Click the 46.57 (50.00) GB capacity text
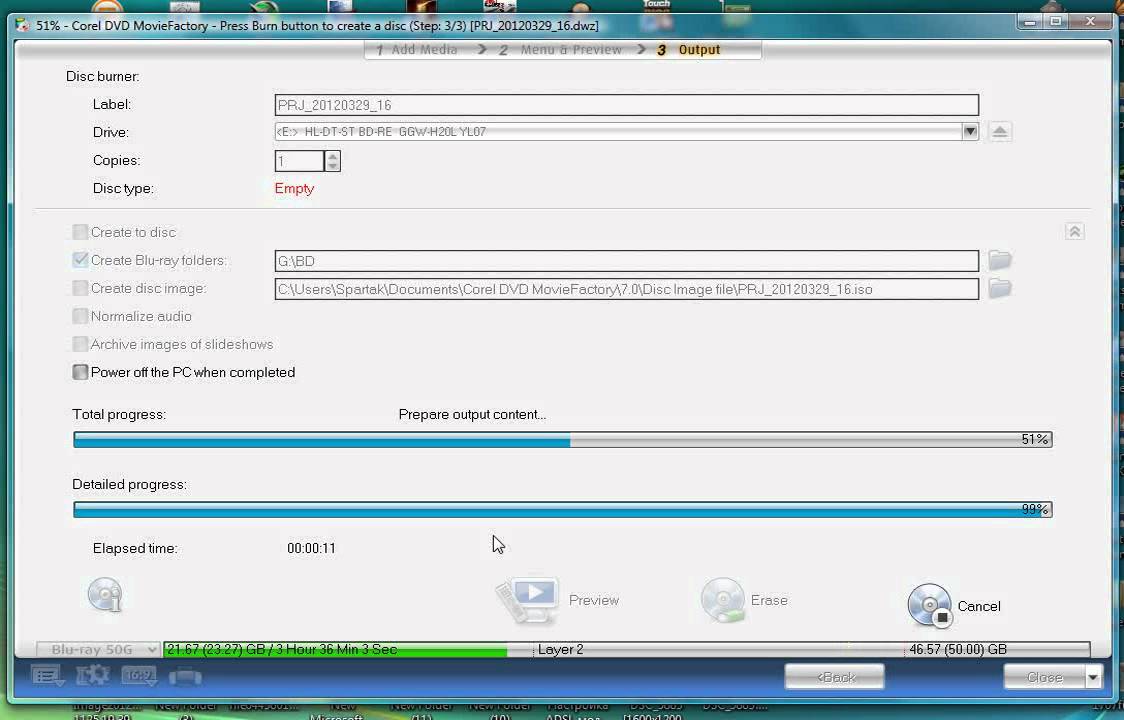 point(958,649)
